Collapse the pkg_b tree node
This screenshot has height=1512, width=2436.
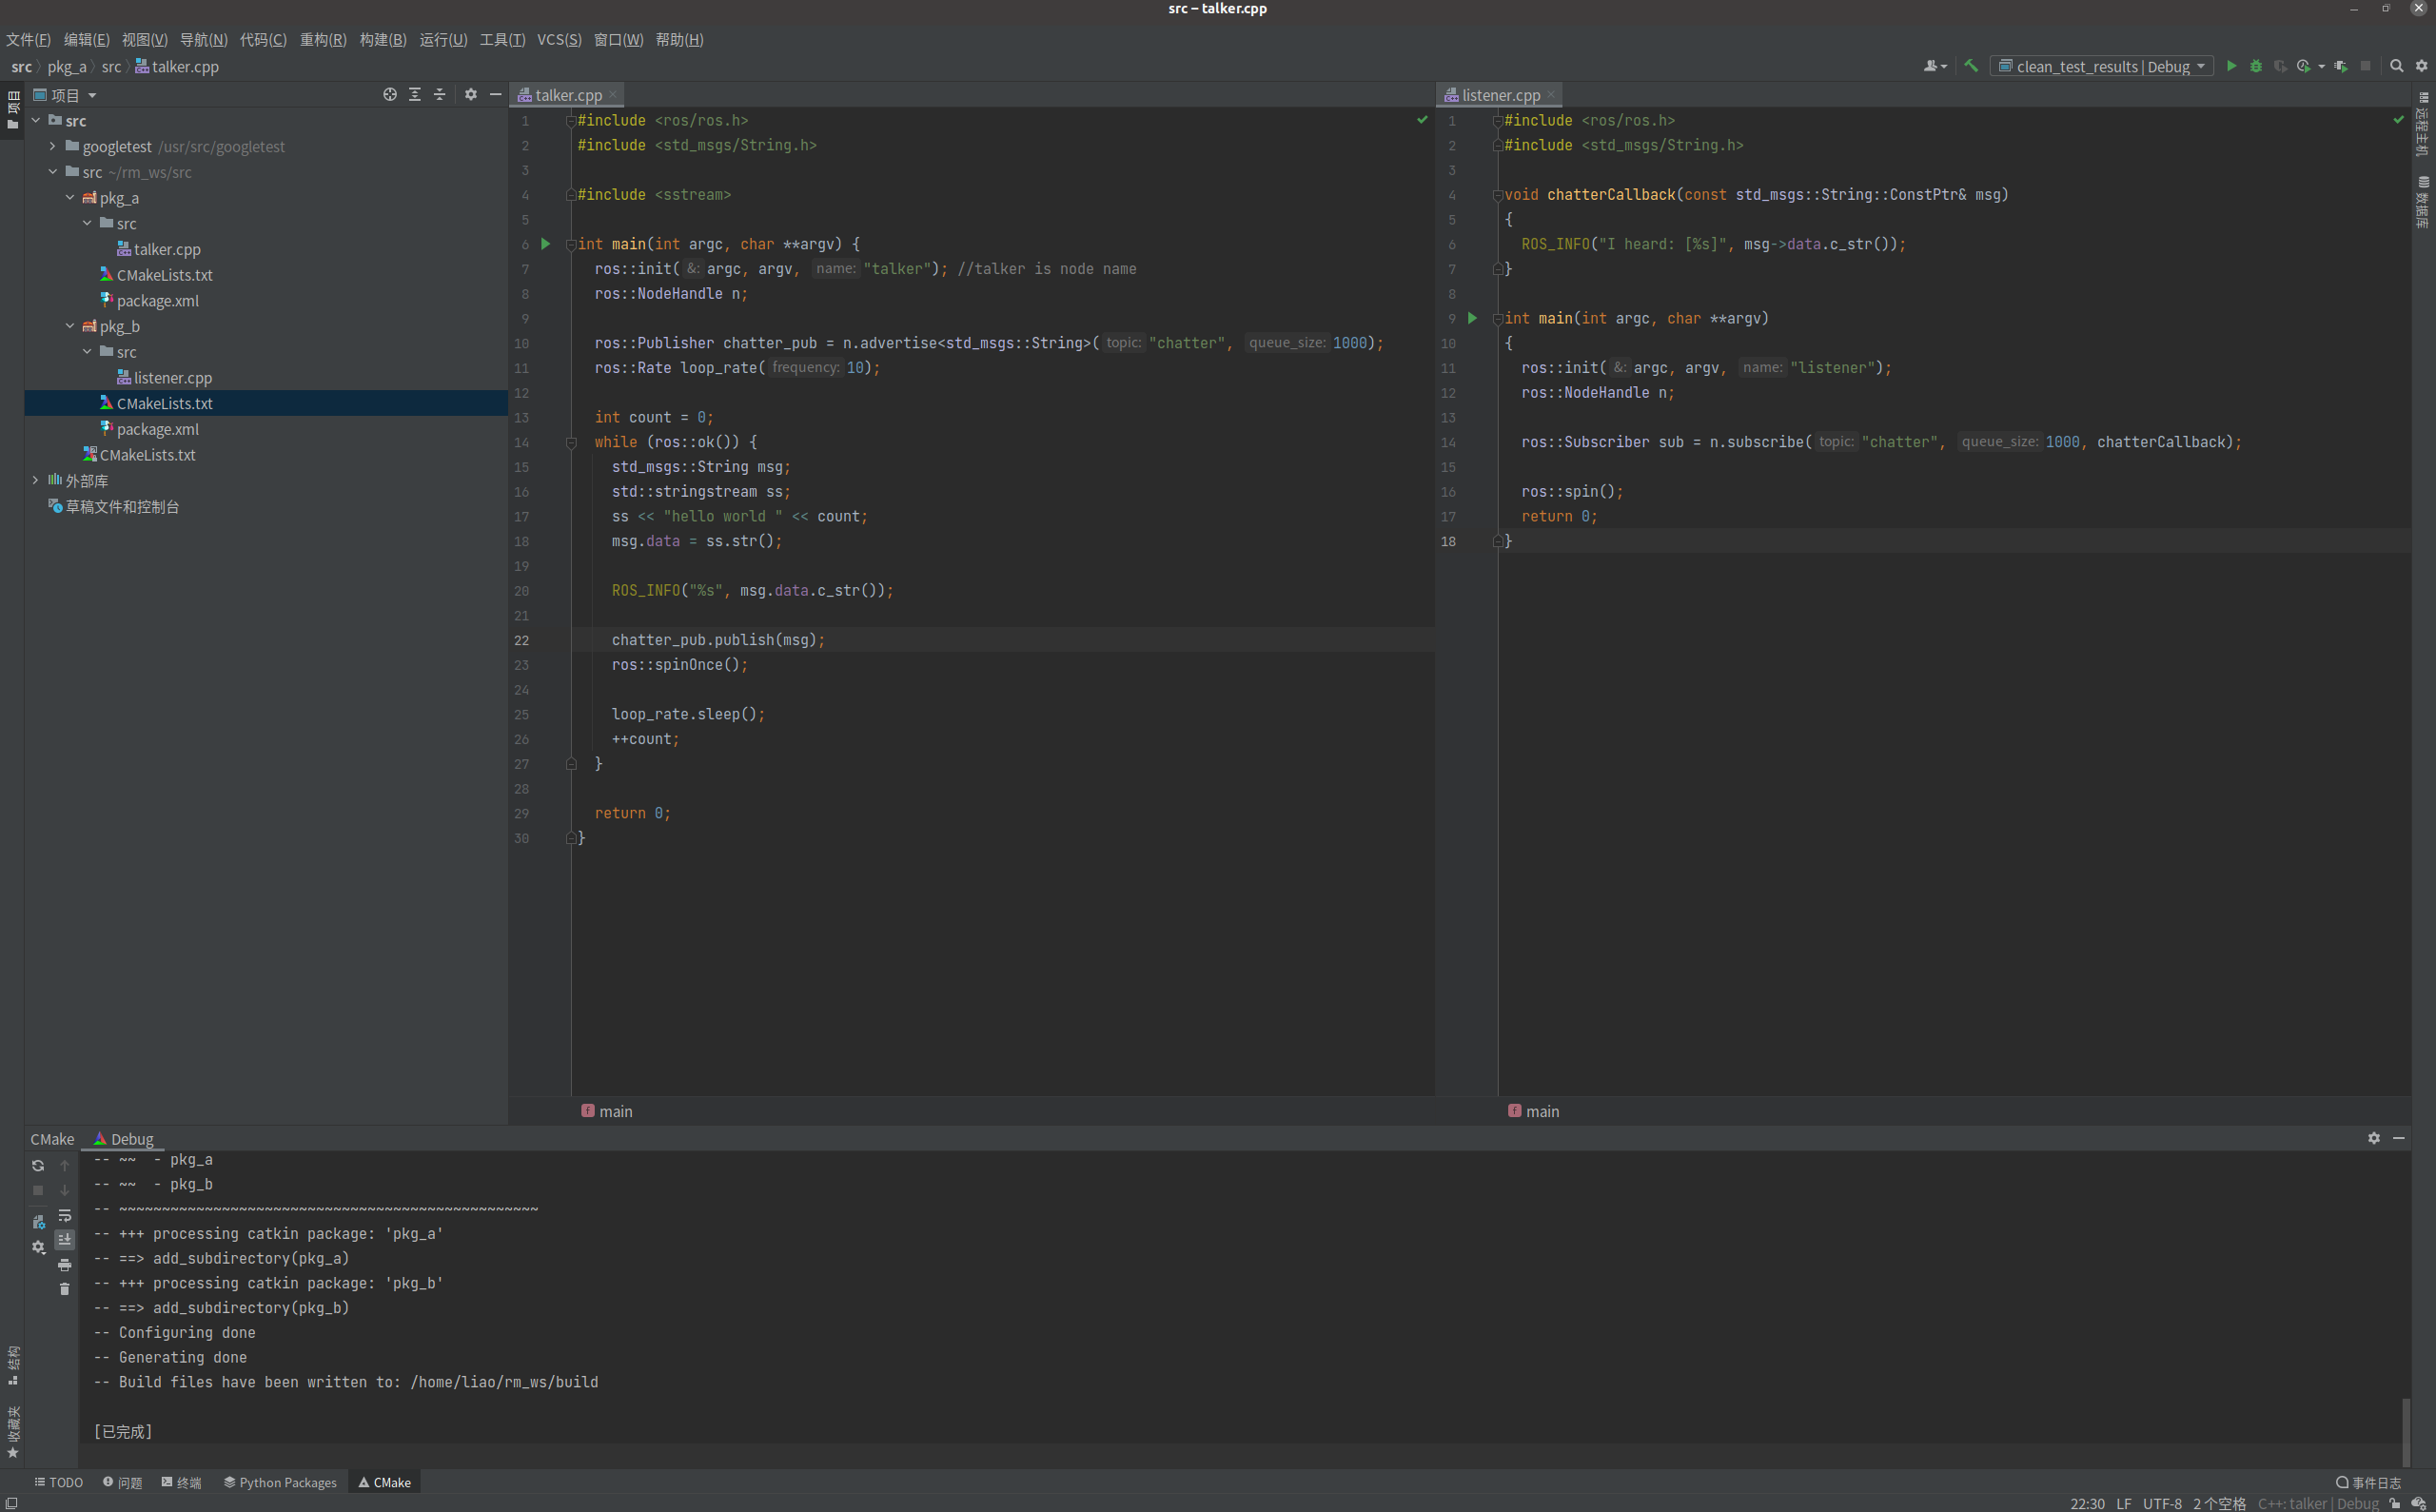point(69,326)
